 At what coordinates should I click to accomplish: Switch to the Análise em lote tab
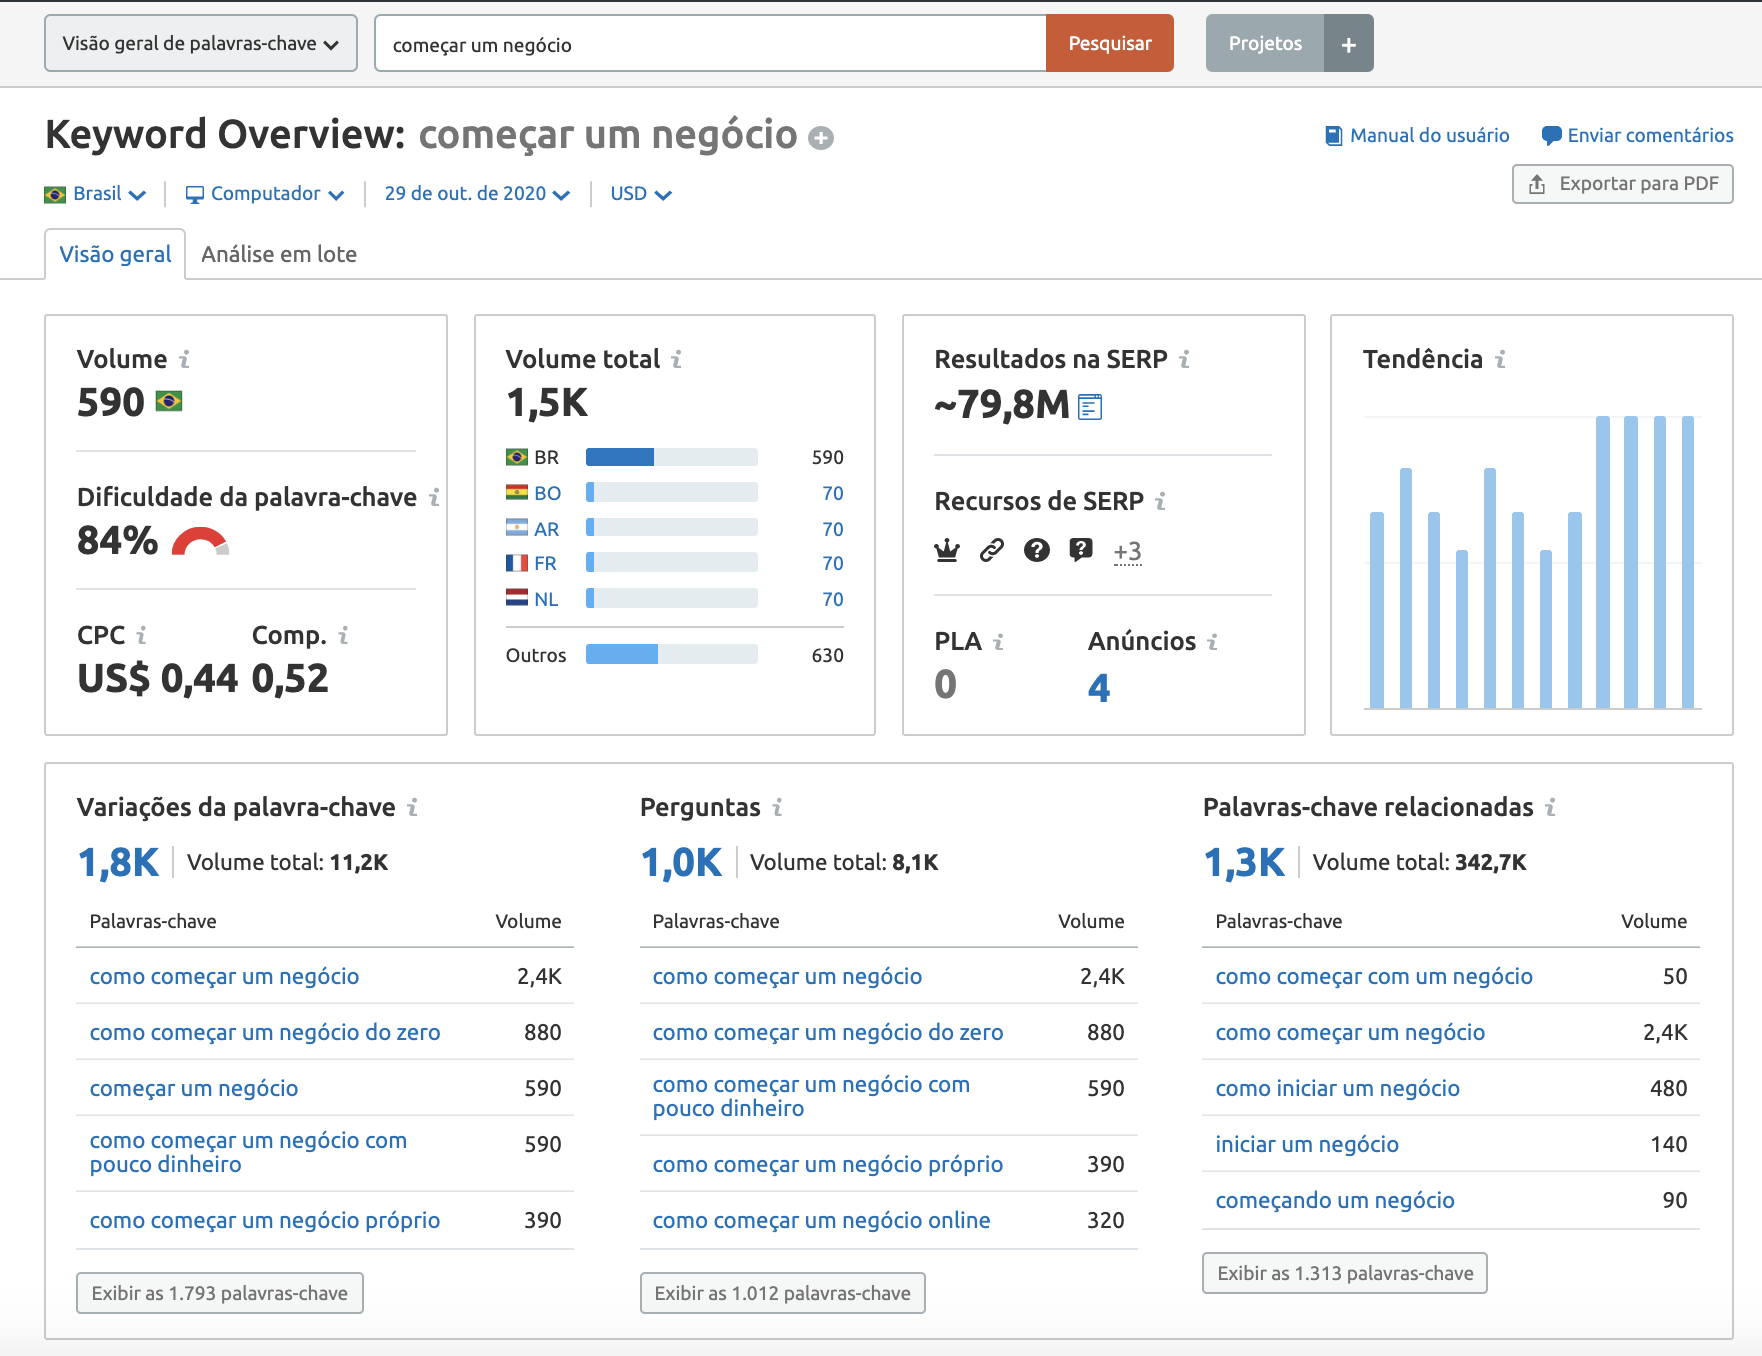(x=279, y=255)
